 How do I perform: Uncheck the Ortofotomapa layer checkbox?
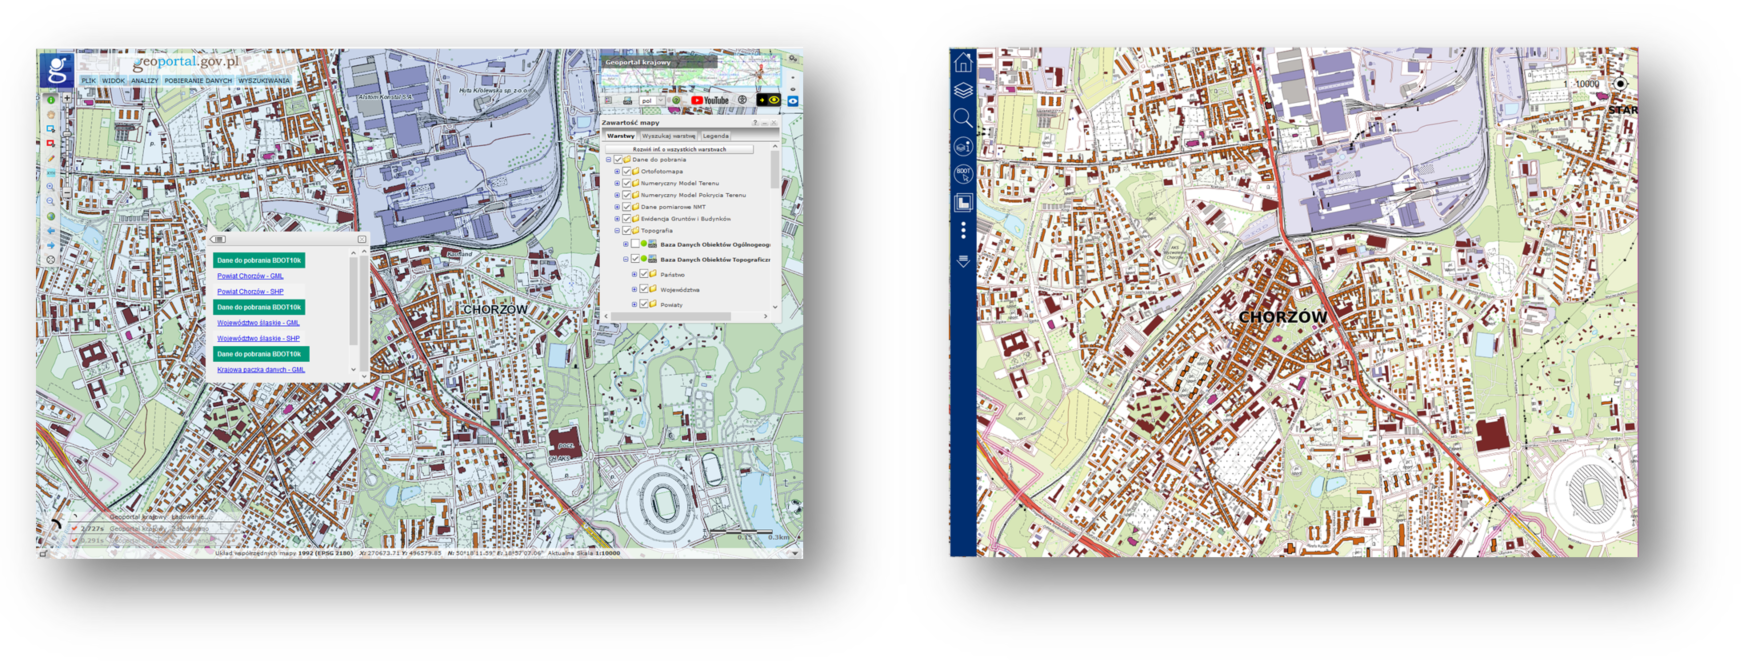[x=627, y=171]
